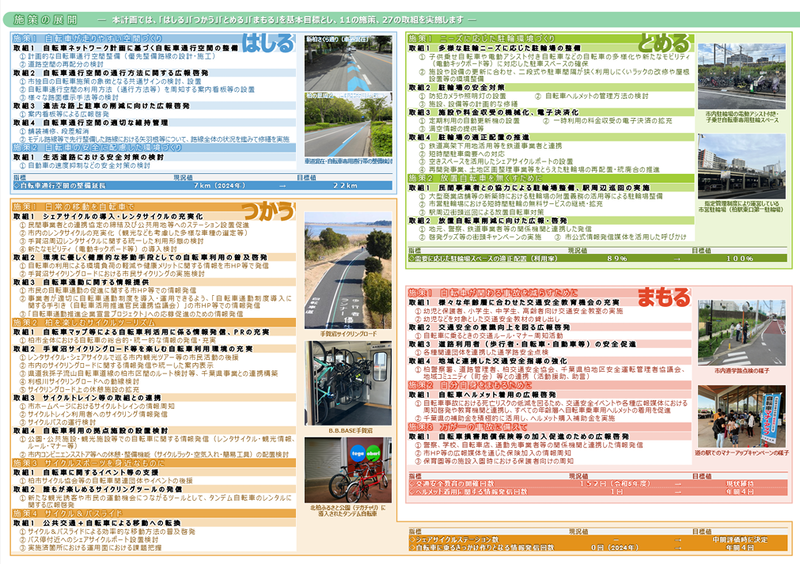800x564 pixels.
Task: Click 舗装補修、段差解消 item
Action: click(54, 131)
